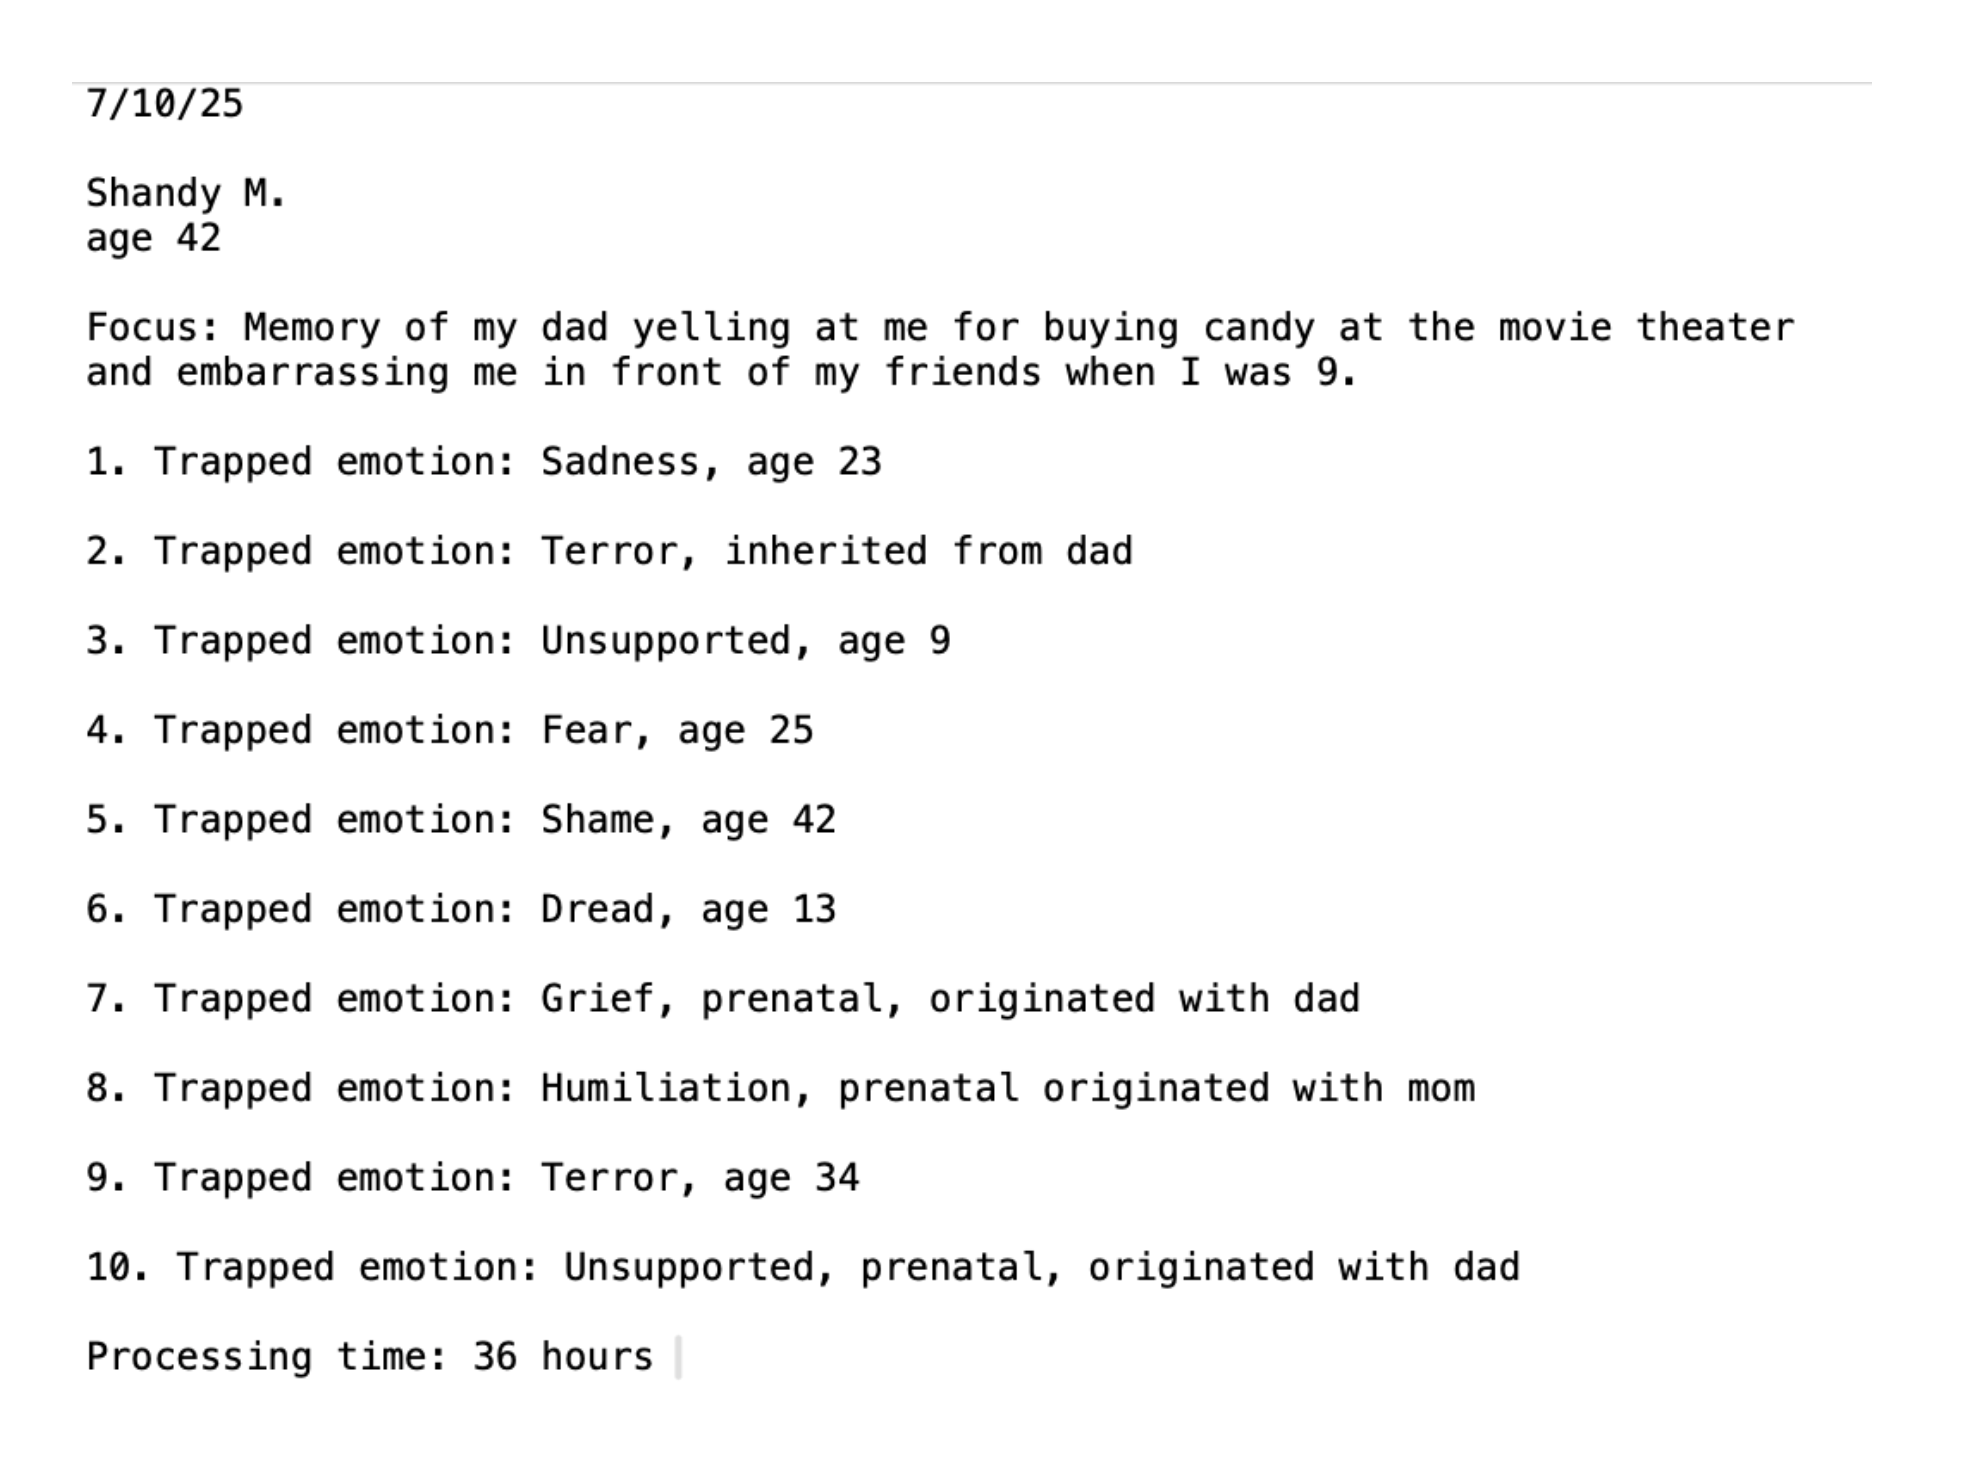Click item 1, Sadness, age 23
1970x1466 pixels.
484,462
